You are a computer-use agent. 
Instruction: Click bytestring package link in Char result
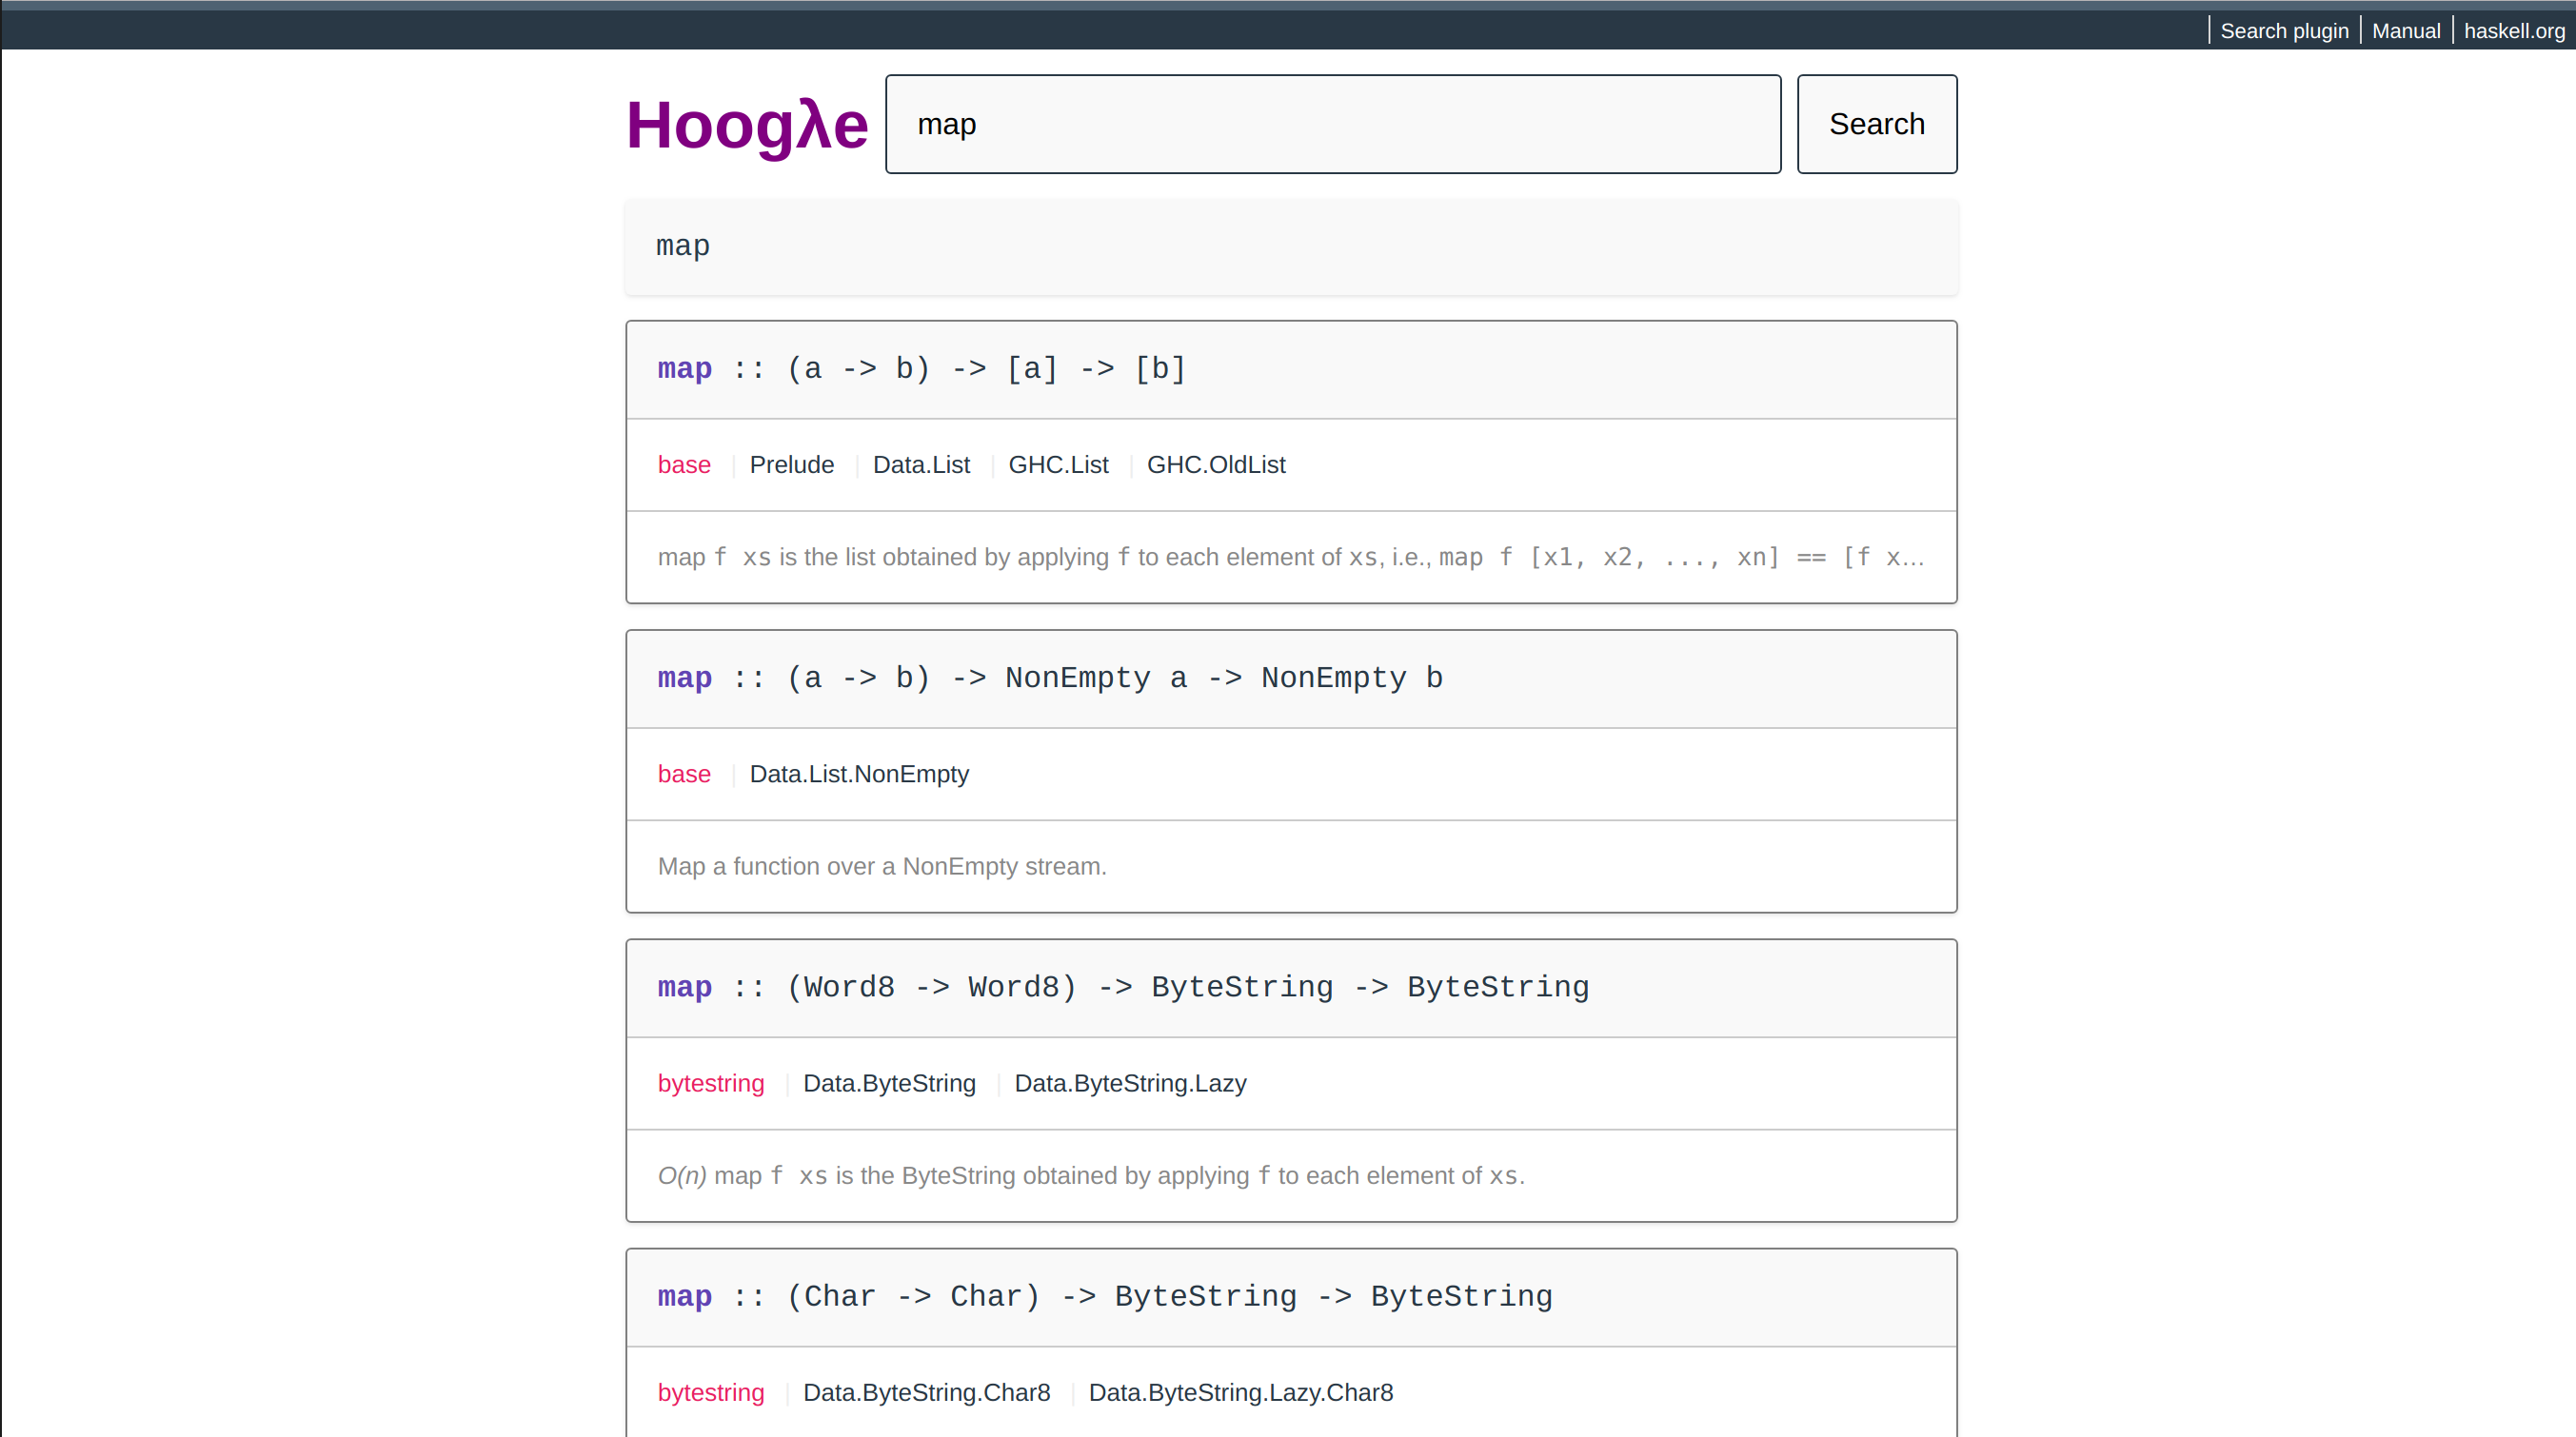coord(711,1392)
